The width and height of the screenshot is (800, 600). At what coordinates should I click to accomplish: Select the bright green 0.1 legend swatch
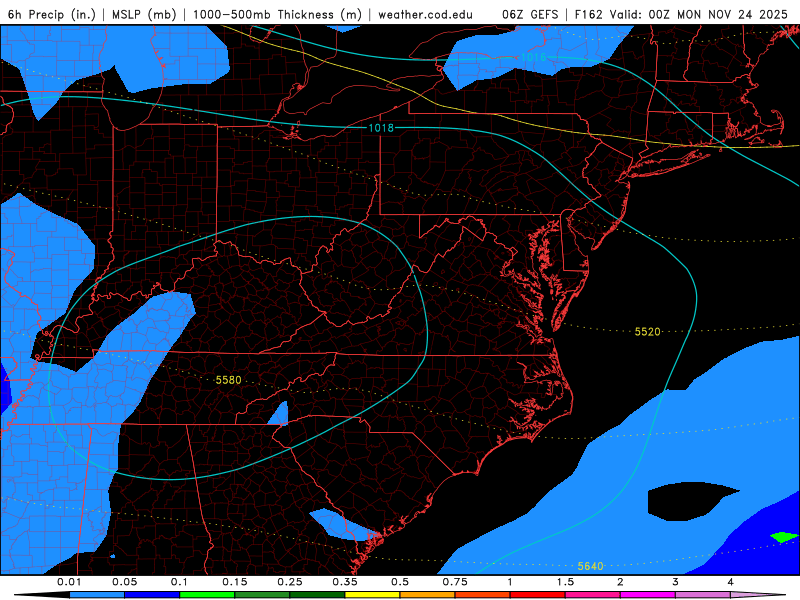coord(207,595)
